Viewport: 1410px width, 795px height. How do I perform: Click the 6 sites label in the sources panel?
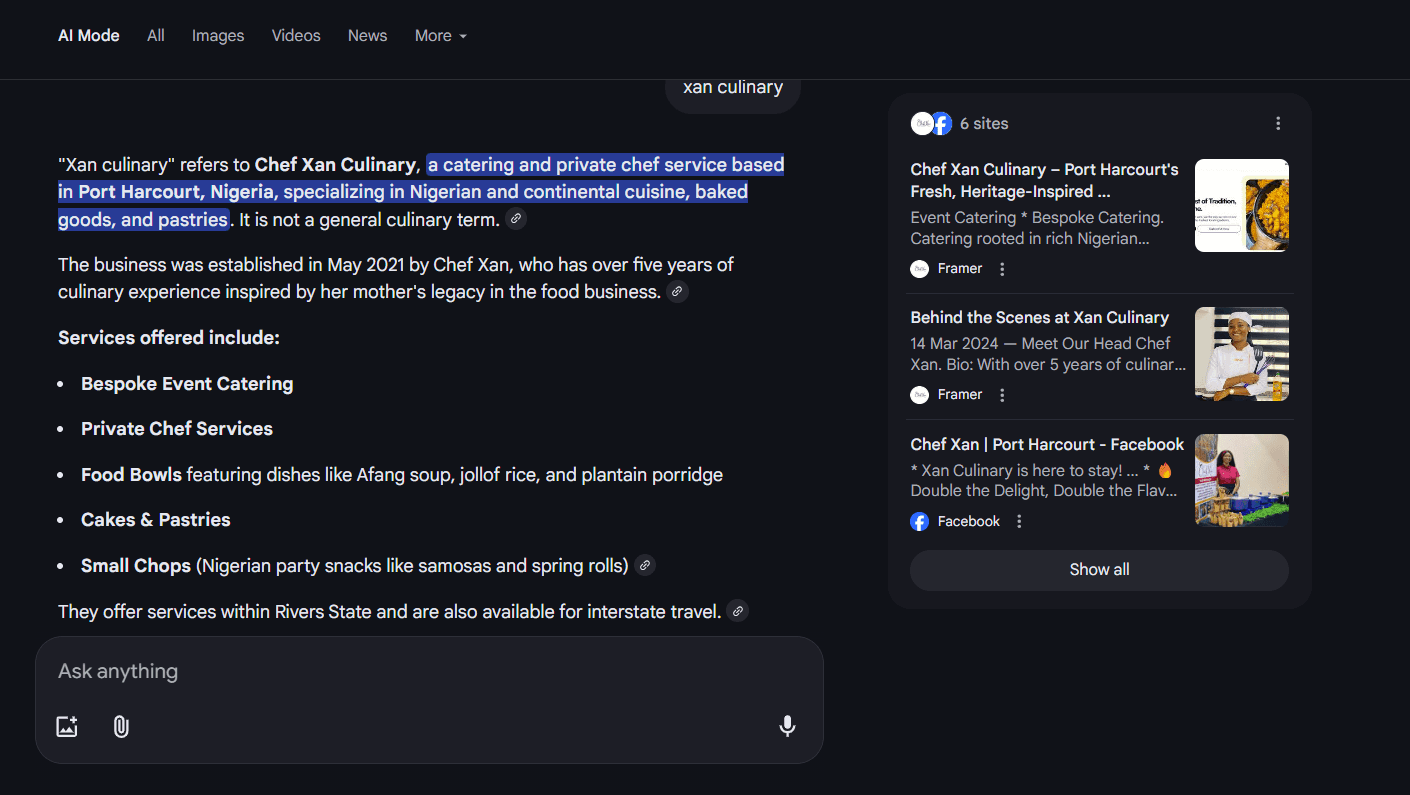(x=984, y=123)
